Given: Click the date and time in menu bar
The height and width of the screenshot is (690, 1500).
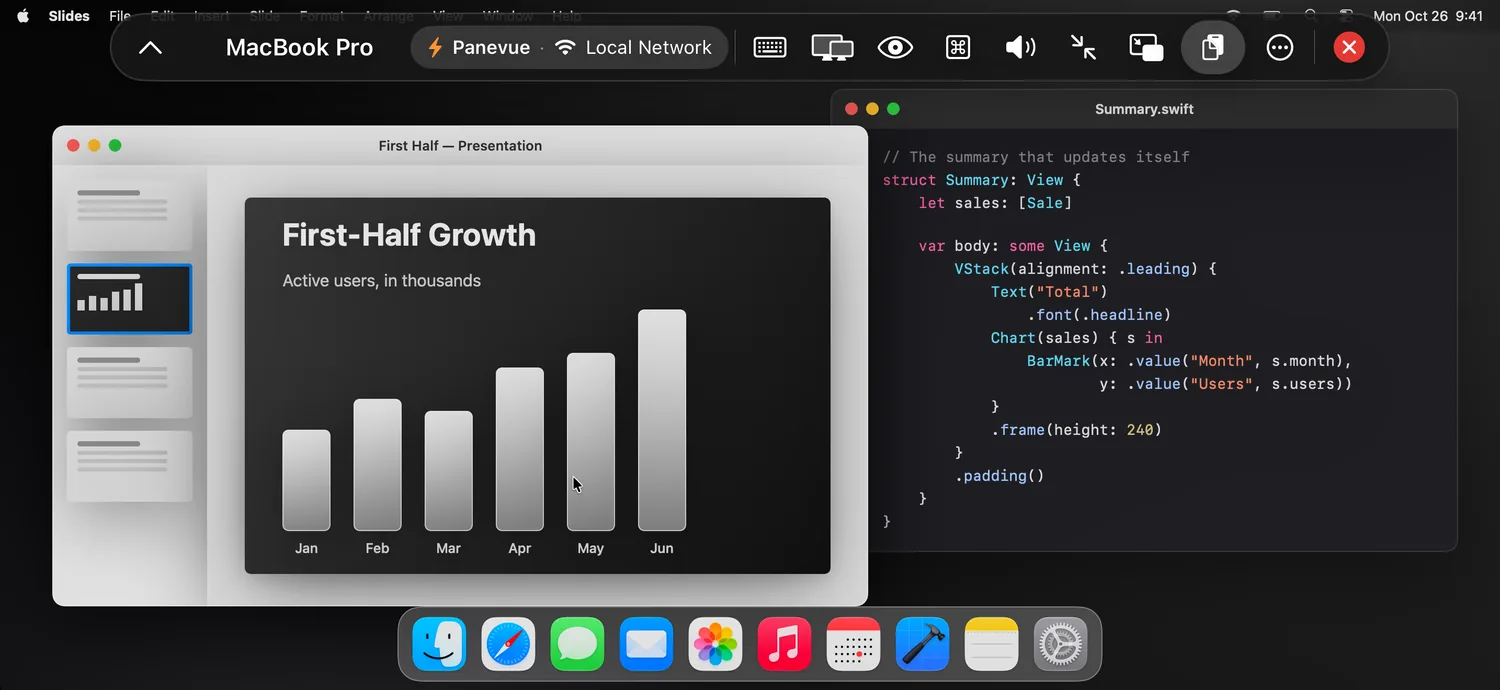Looking at the screenshot, I should [x=1428, y=16].
